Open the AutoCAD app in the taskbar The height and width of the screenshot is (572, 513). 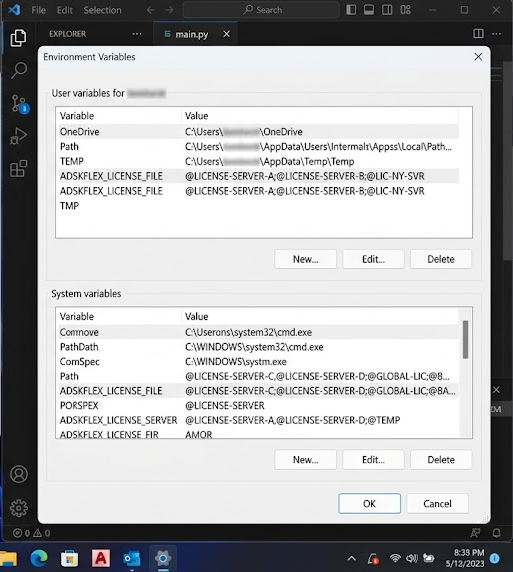[101, 558]
